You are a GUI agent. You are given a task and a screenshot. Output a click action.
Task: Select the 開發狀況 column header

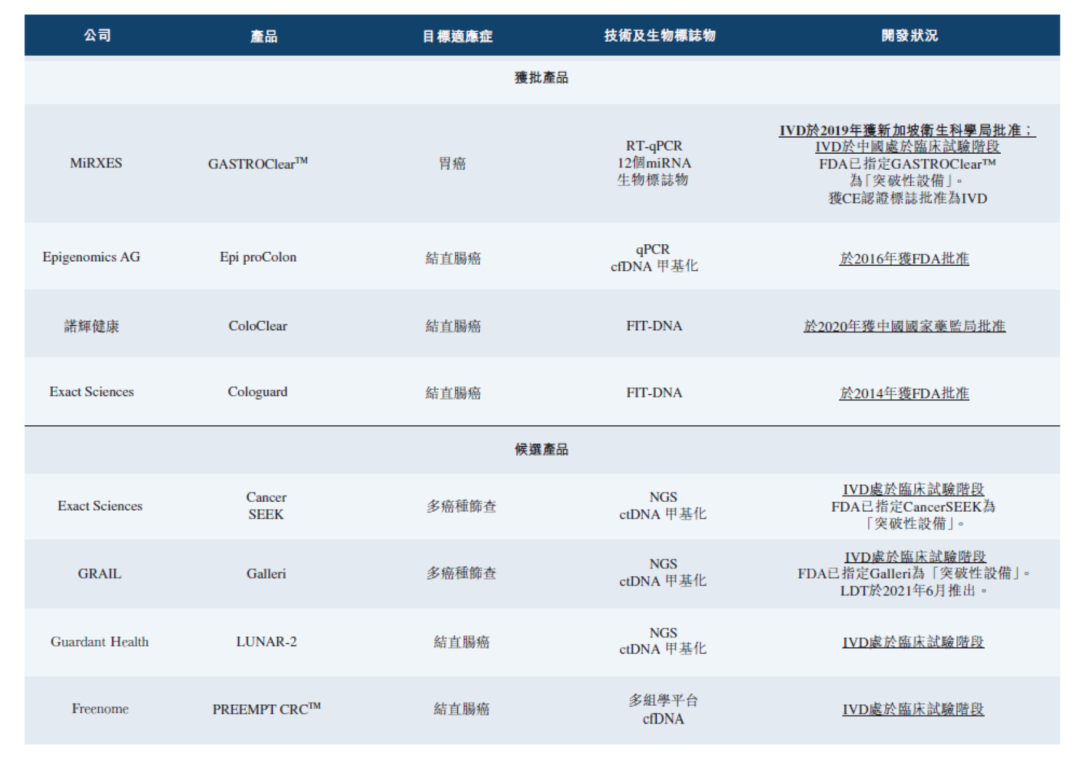click(x=909, y=35)
